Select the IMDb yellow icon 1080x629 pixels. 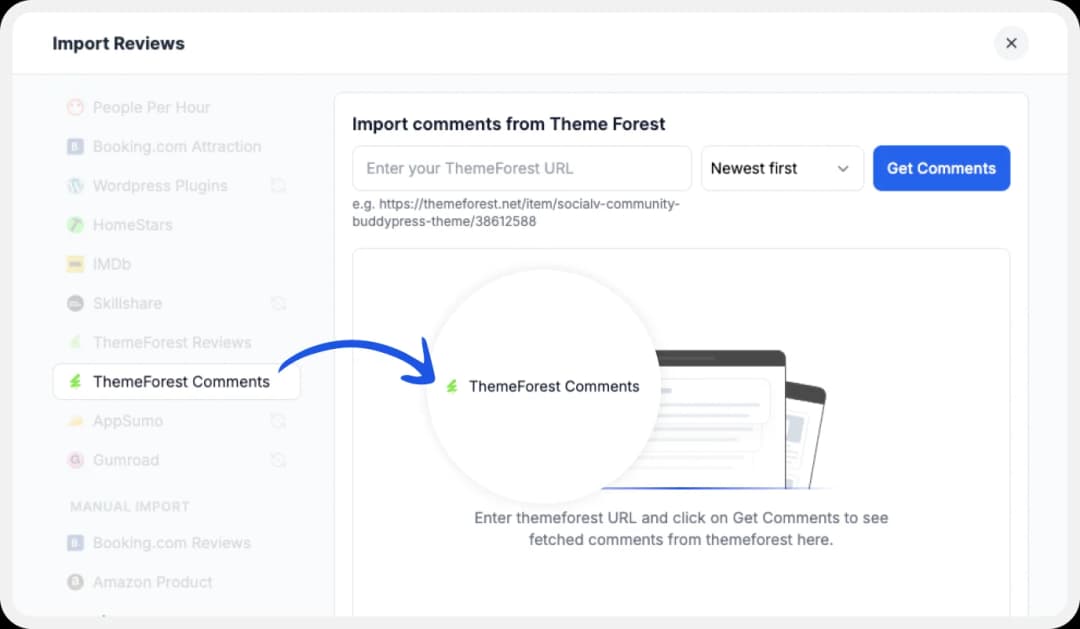pos(76,264)
